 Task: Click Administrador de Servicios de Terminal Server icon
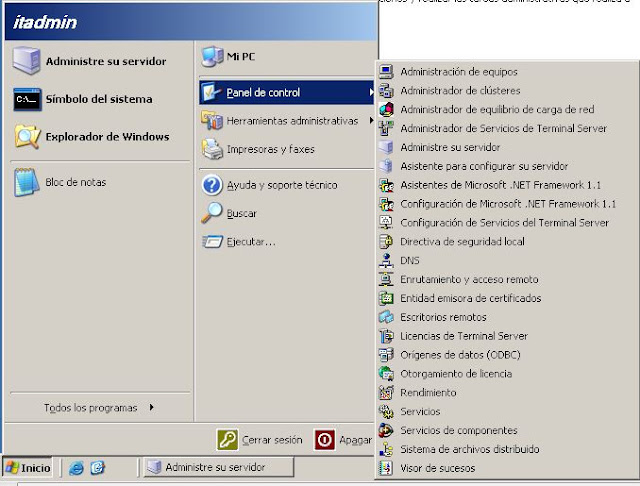386,128
